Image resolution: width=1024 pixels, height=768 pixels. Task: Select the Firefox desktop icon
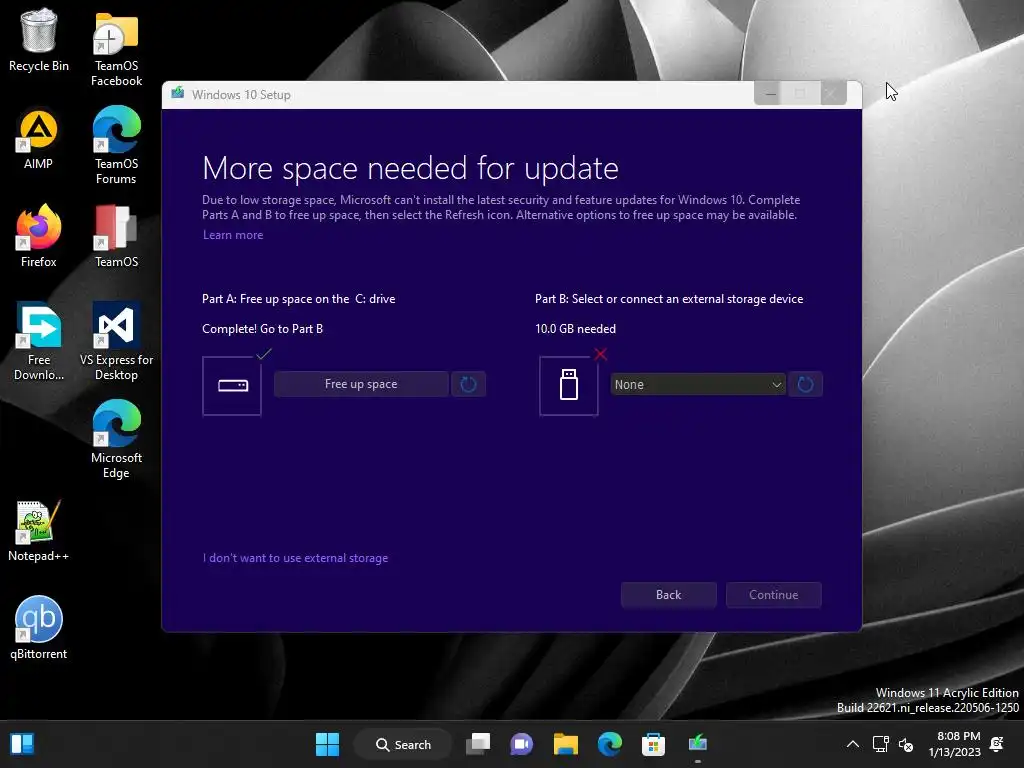39,236
